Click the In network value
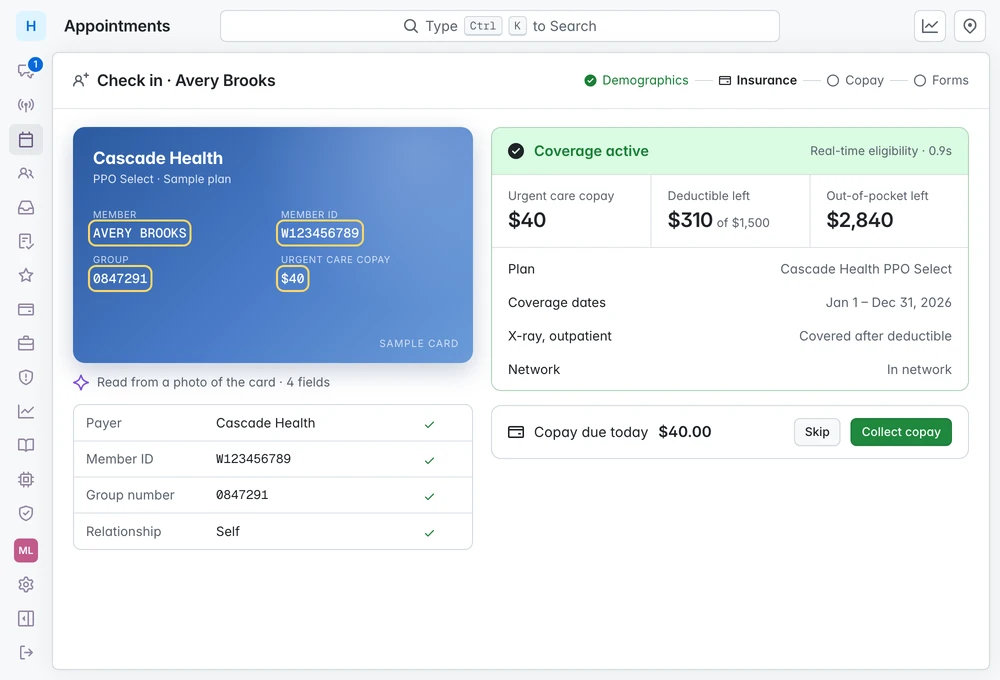This screenshot has height=680, width=1000. click(x=919, y=369)
